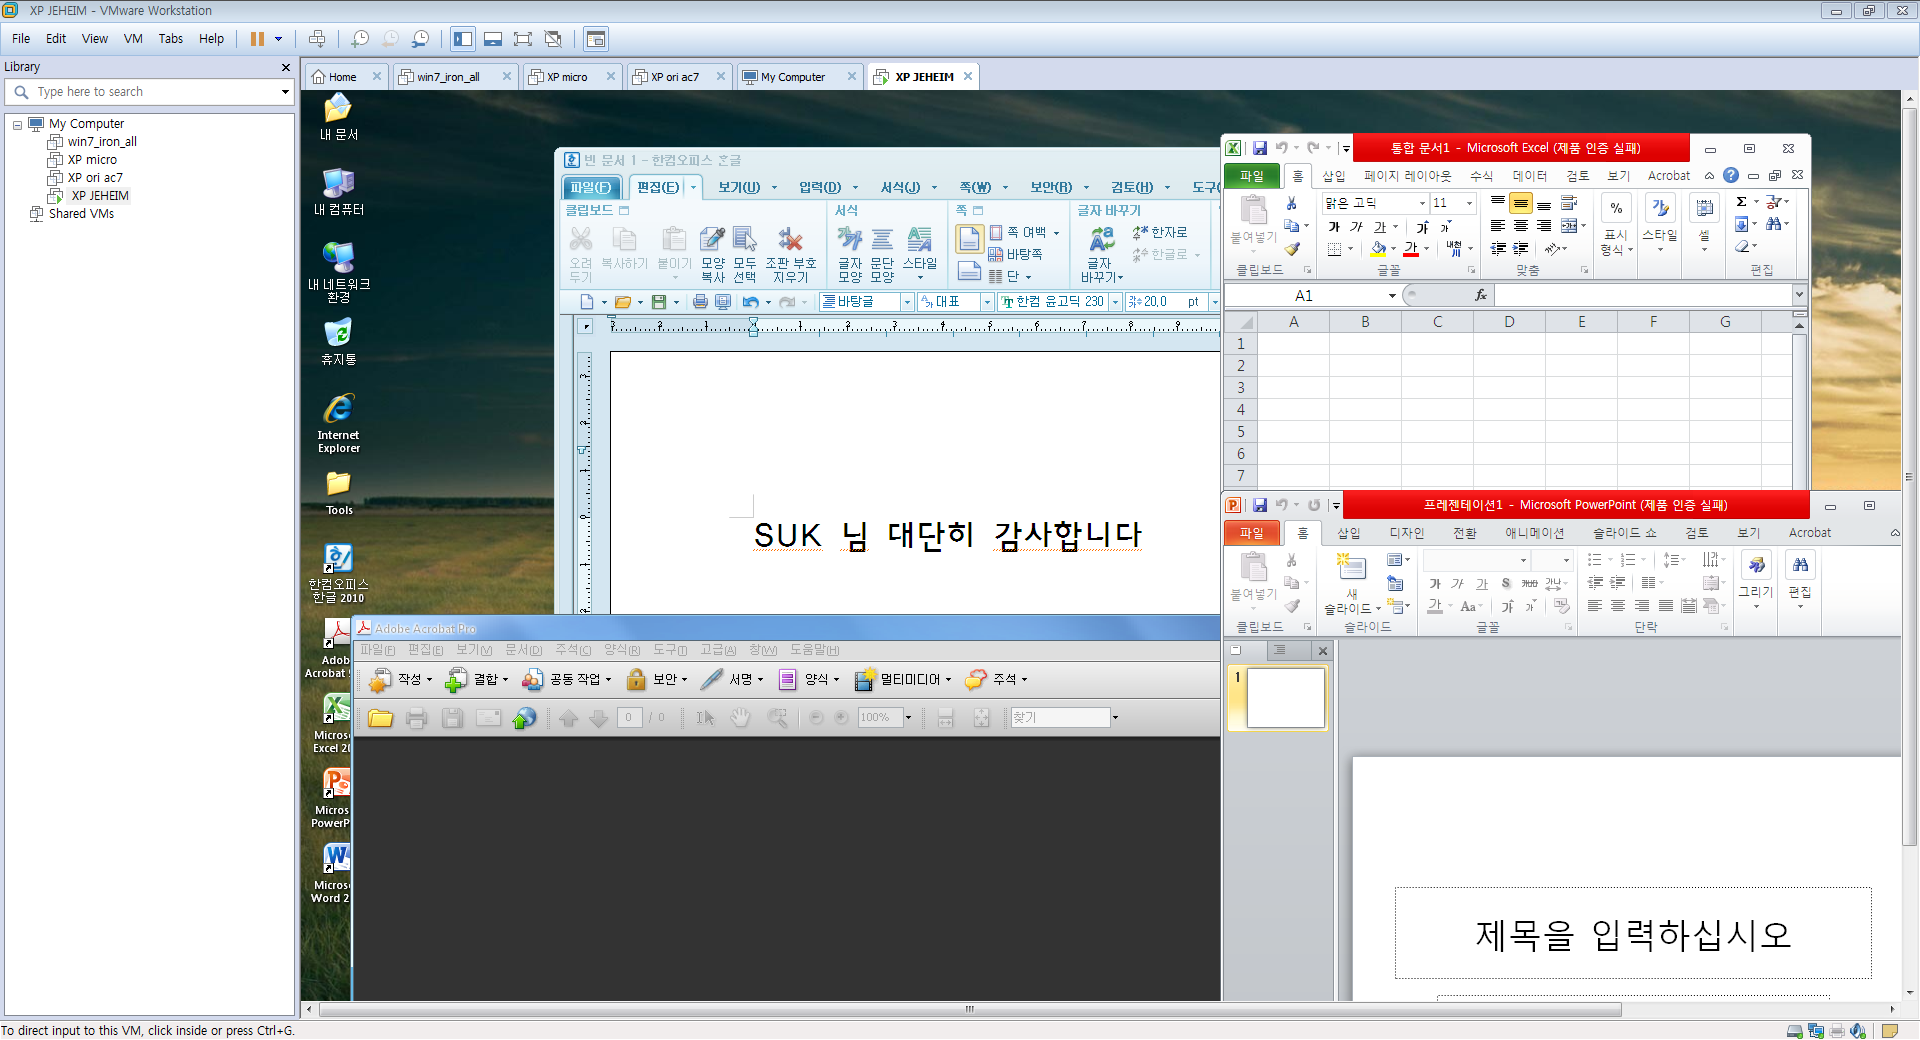Toggle bold 가 in Excel font group
The width and height of the screenshot is (1920, 1040).
click(1334, 227)
